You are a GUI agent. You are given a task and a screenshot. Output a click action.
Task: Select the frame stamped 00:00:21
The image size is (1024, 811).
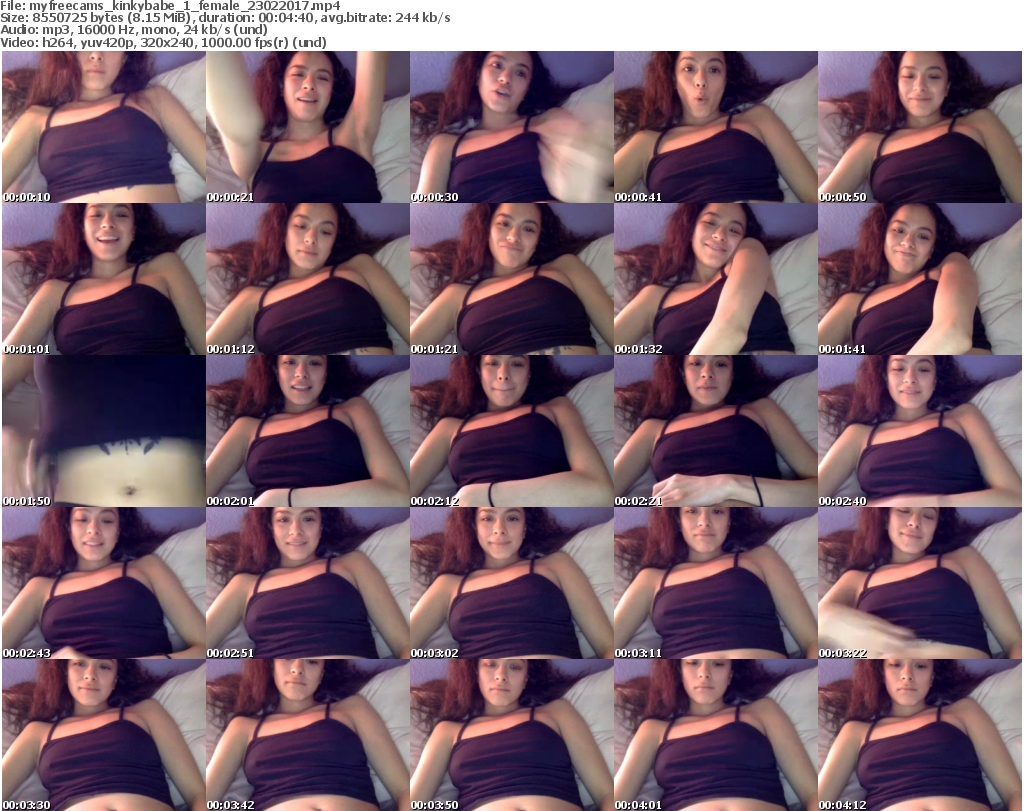point(308,127)
